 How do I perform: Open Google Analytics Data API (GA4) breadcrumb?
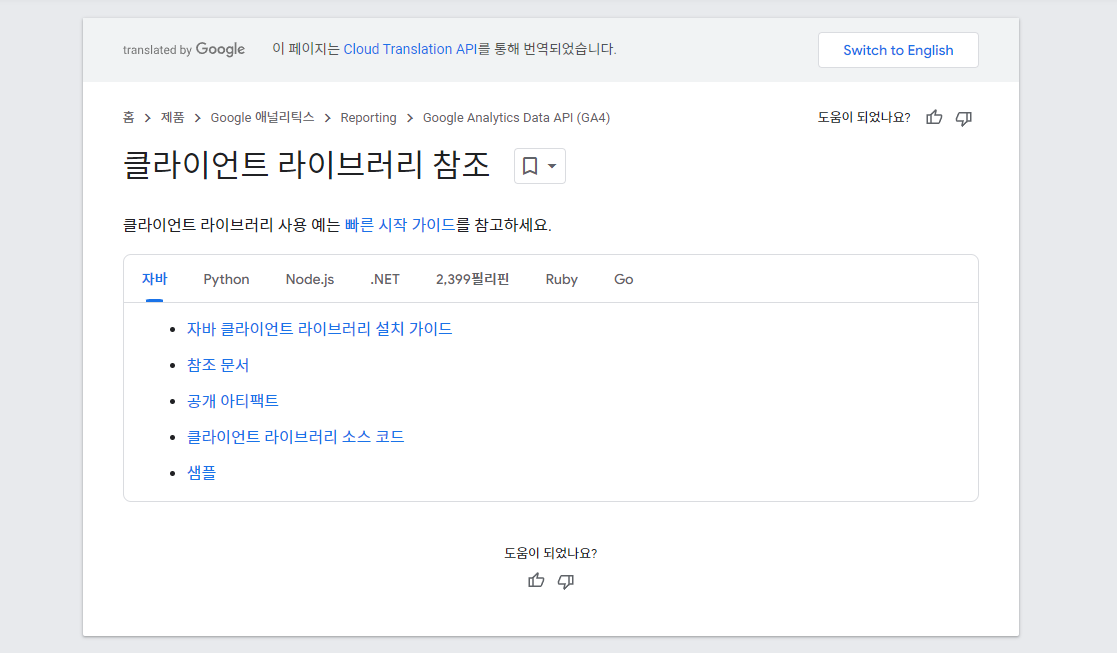click(516, 117)
